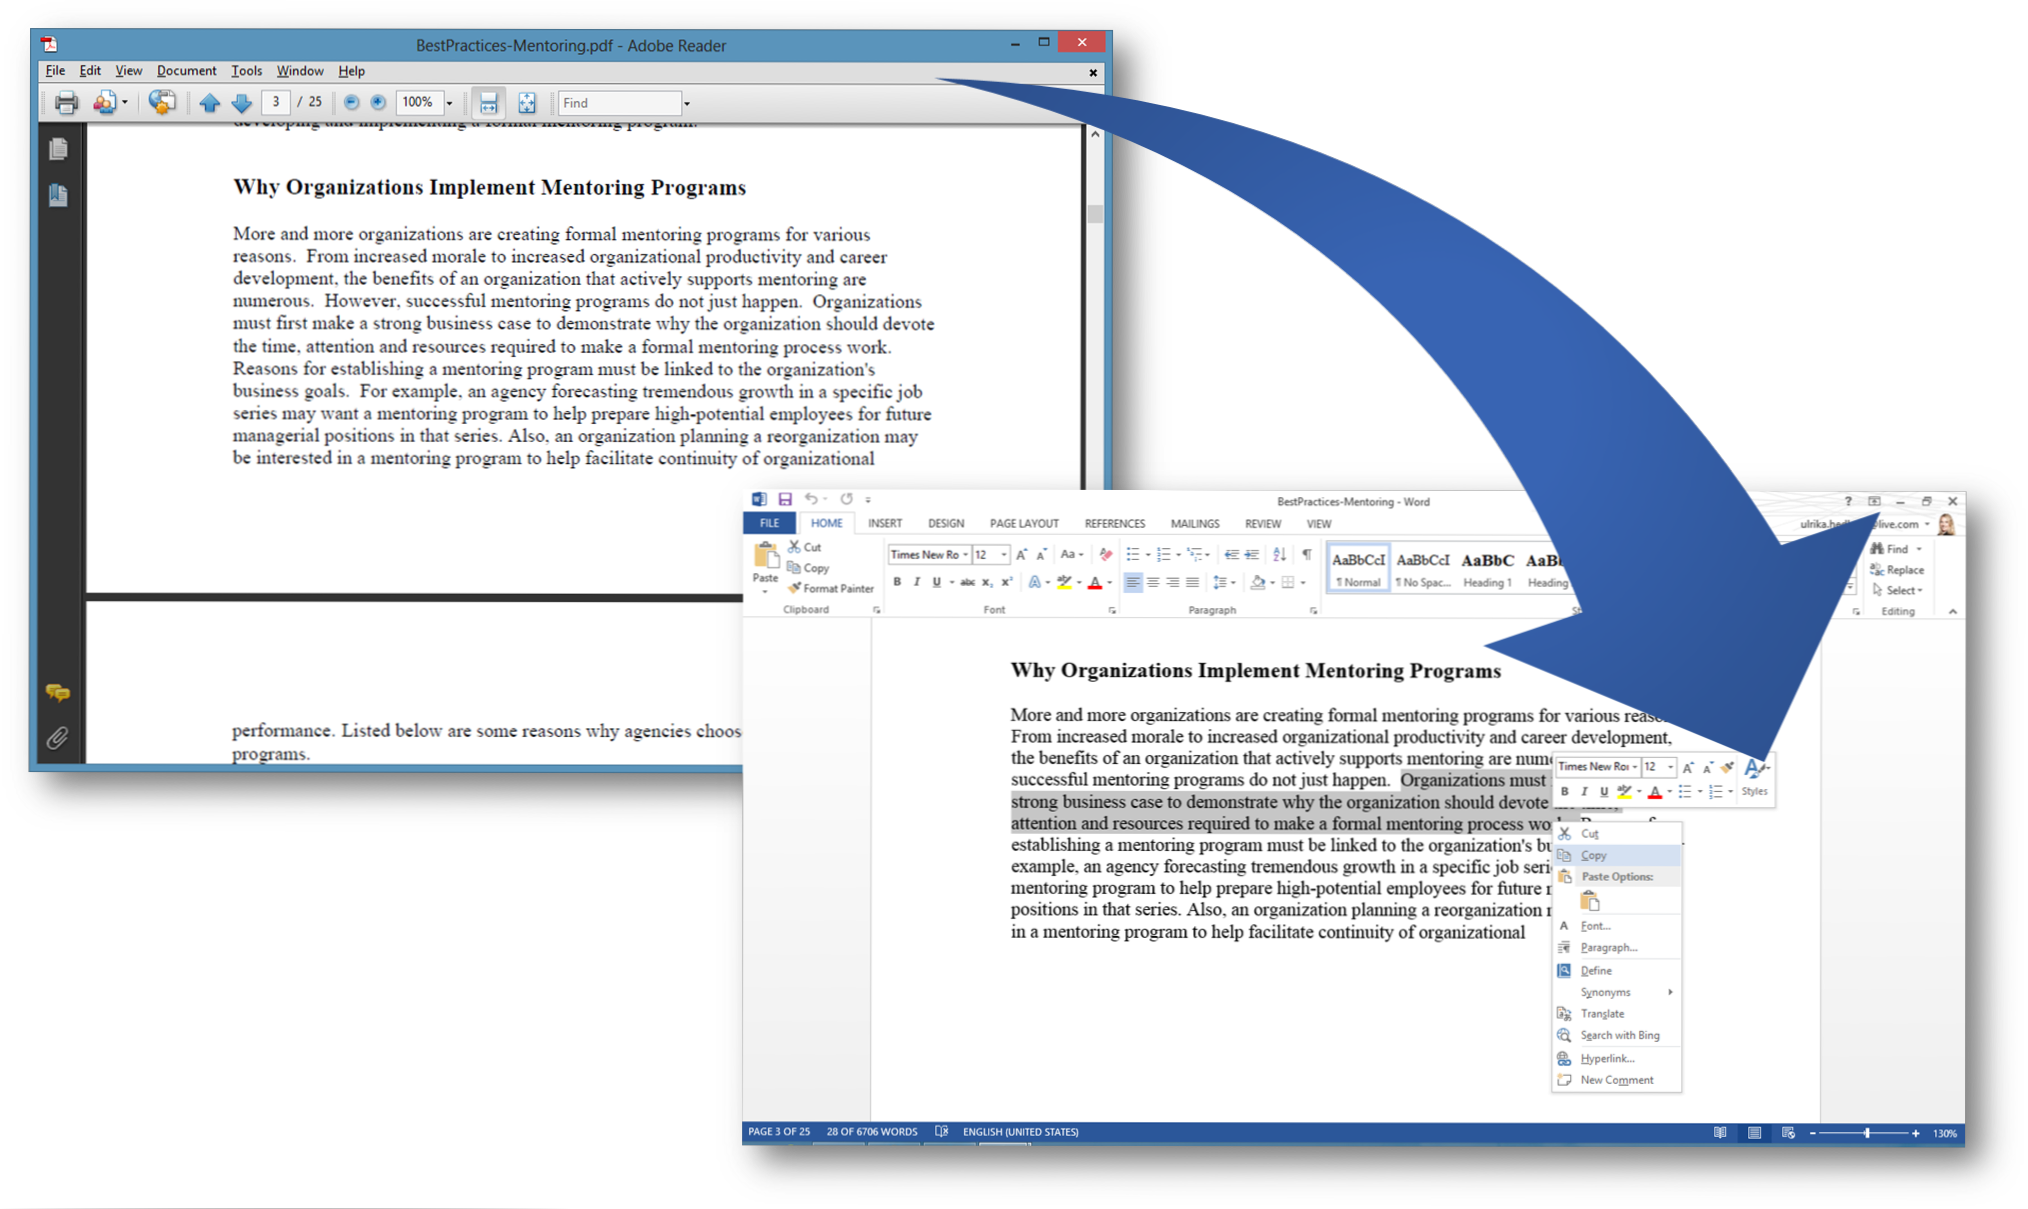Screen dimensions: 2028x1209
Task: Click Justify alignment in Word ribbon
Action: pyautogui.click(x=1192, y=582)
